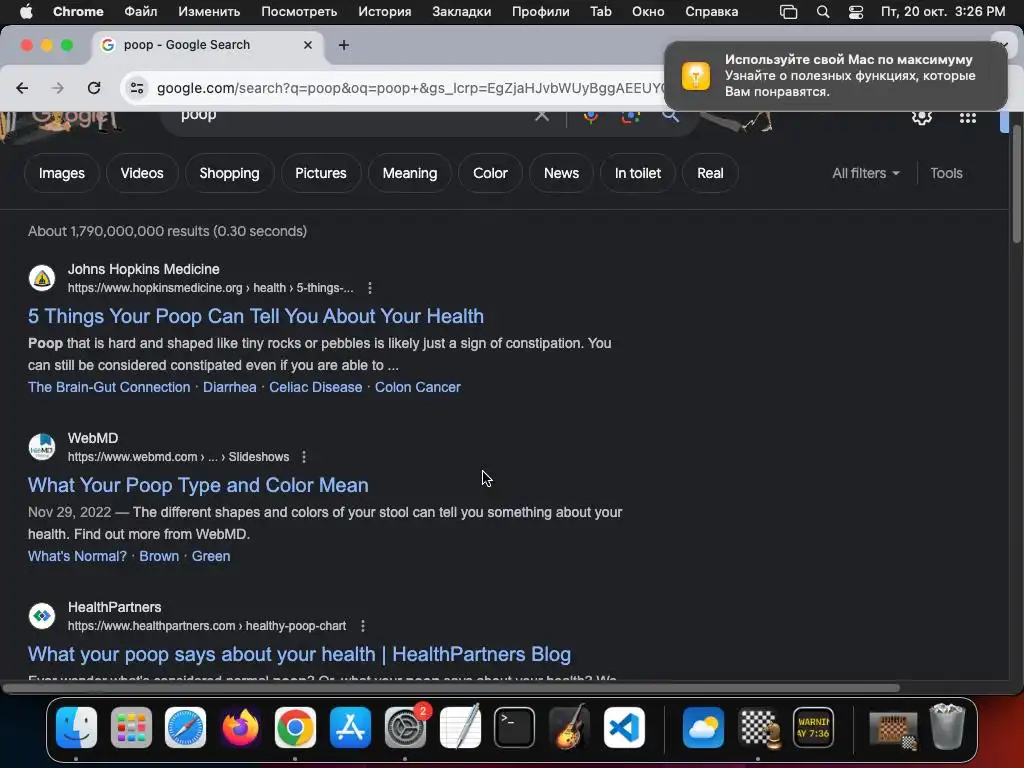The image size is (1024, 768).
Task: Click the Chrome icon in the Dock
Action: coord(295,728)
